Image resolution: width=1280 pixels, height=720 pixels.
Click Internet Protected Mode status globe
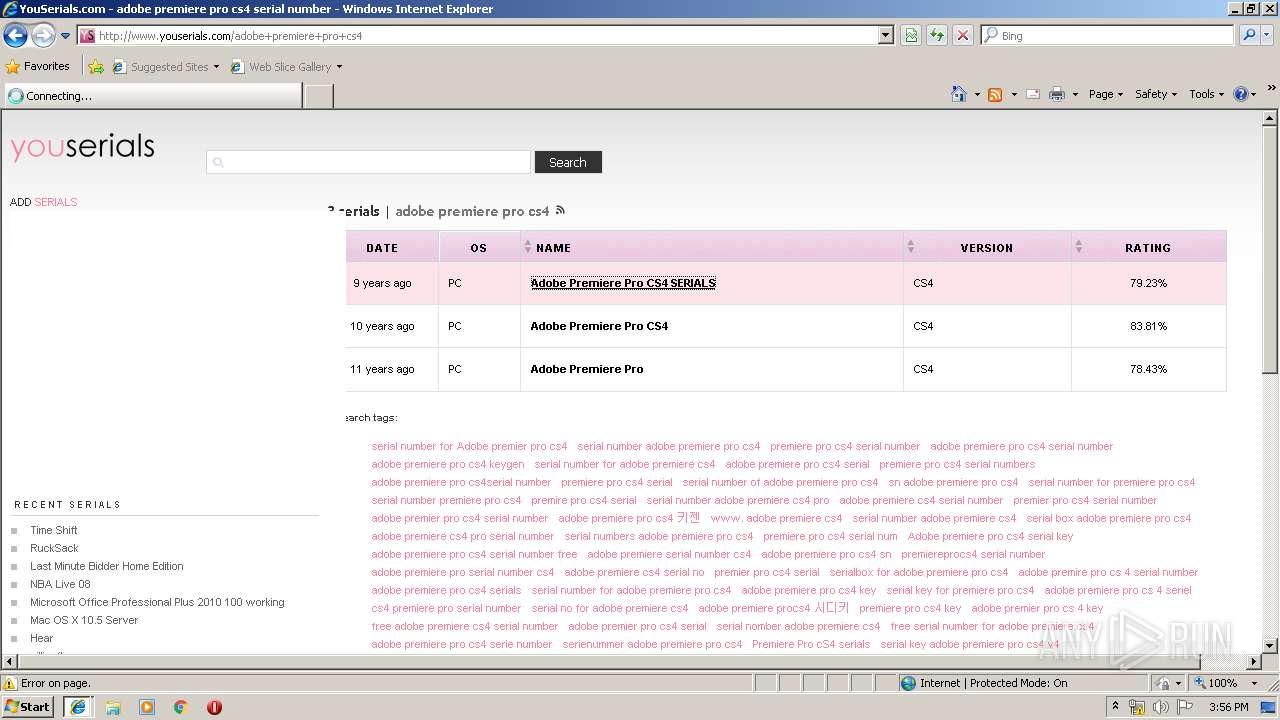click(x=908, y=683)
